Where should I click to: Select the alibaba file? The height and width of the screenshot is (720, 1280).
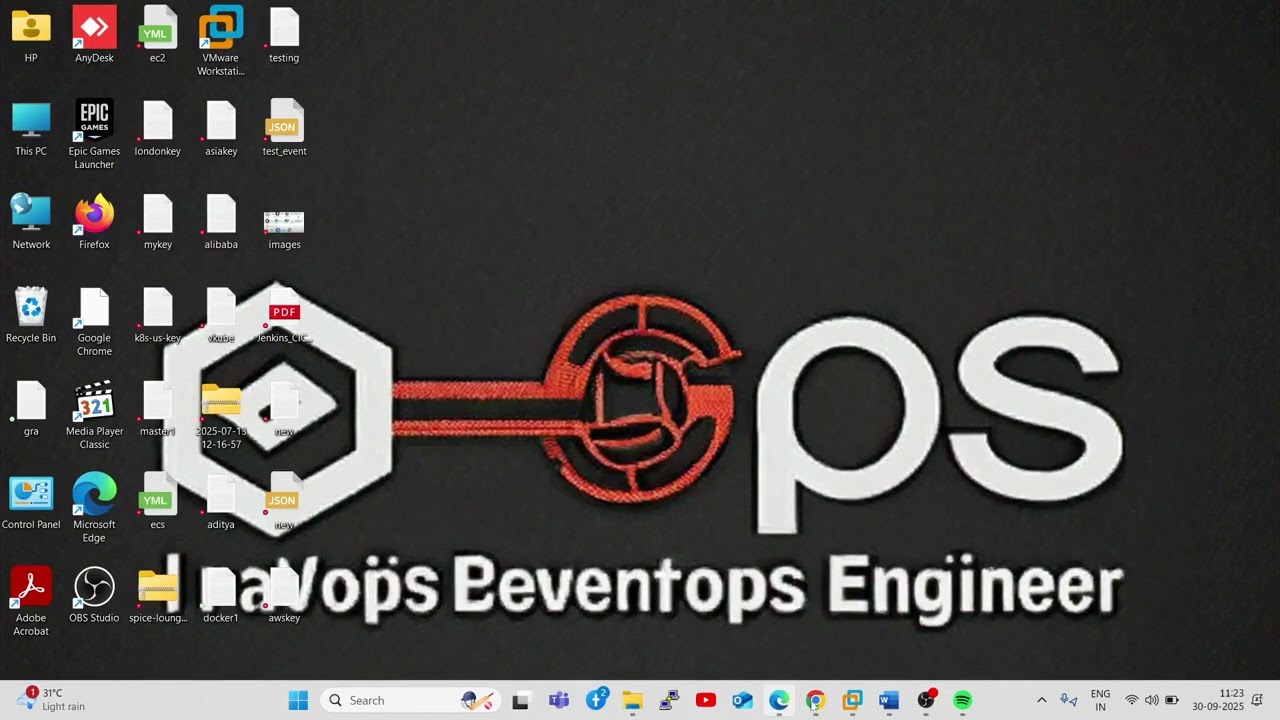pyautogui.click(x=220, y=222)
